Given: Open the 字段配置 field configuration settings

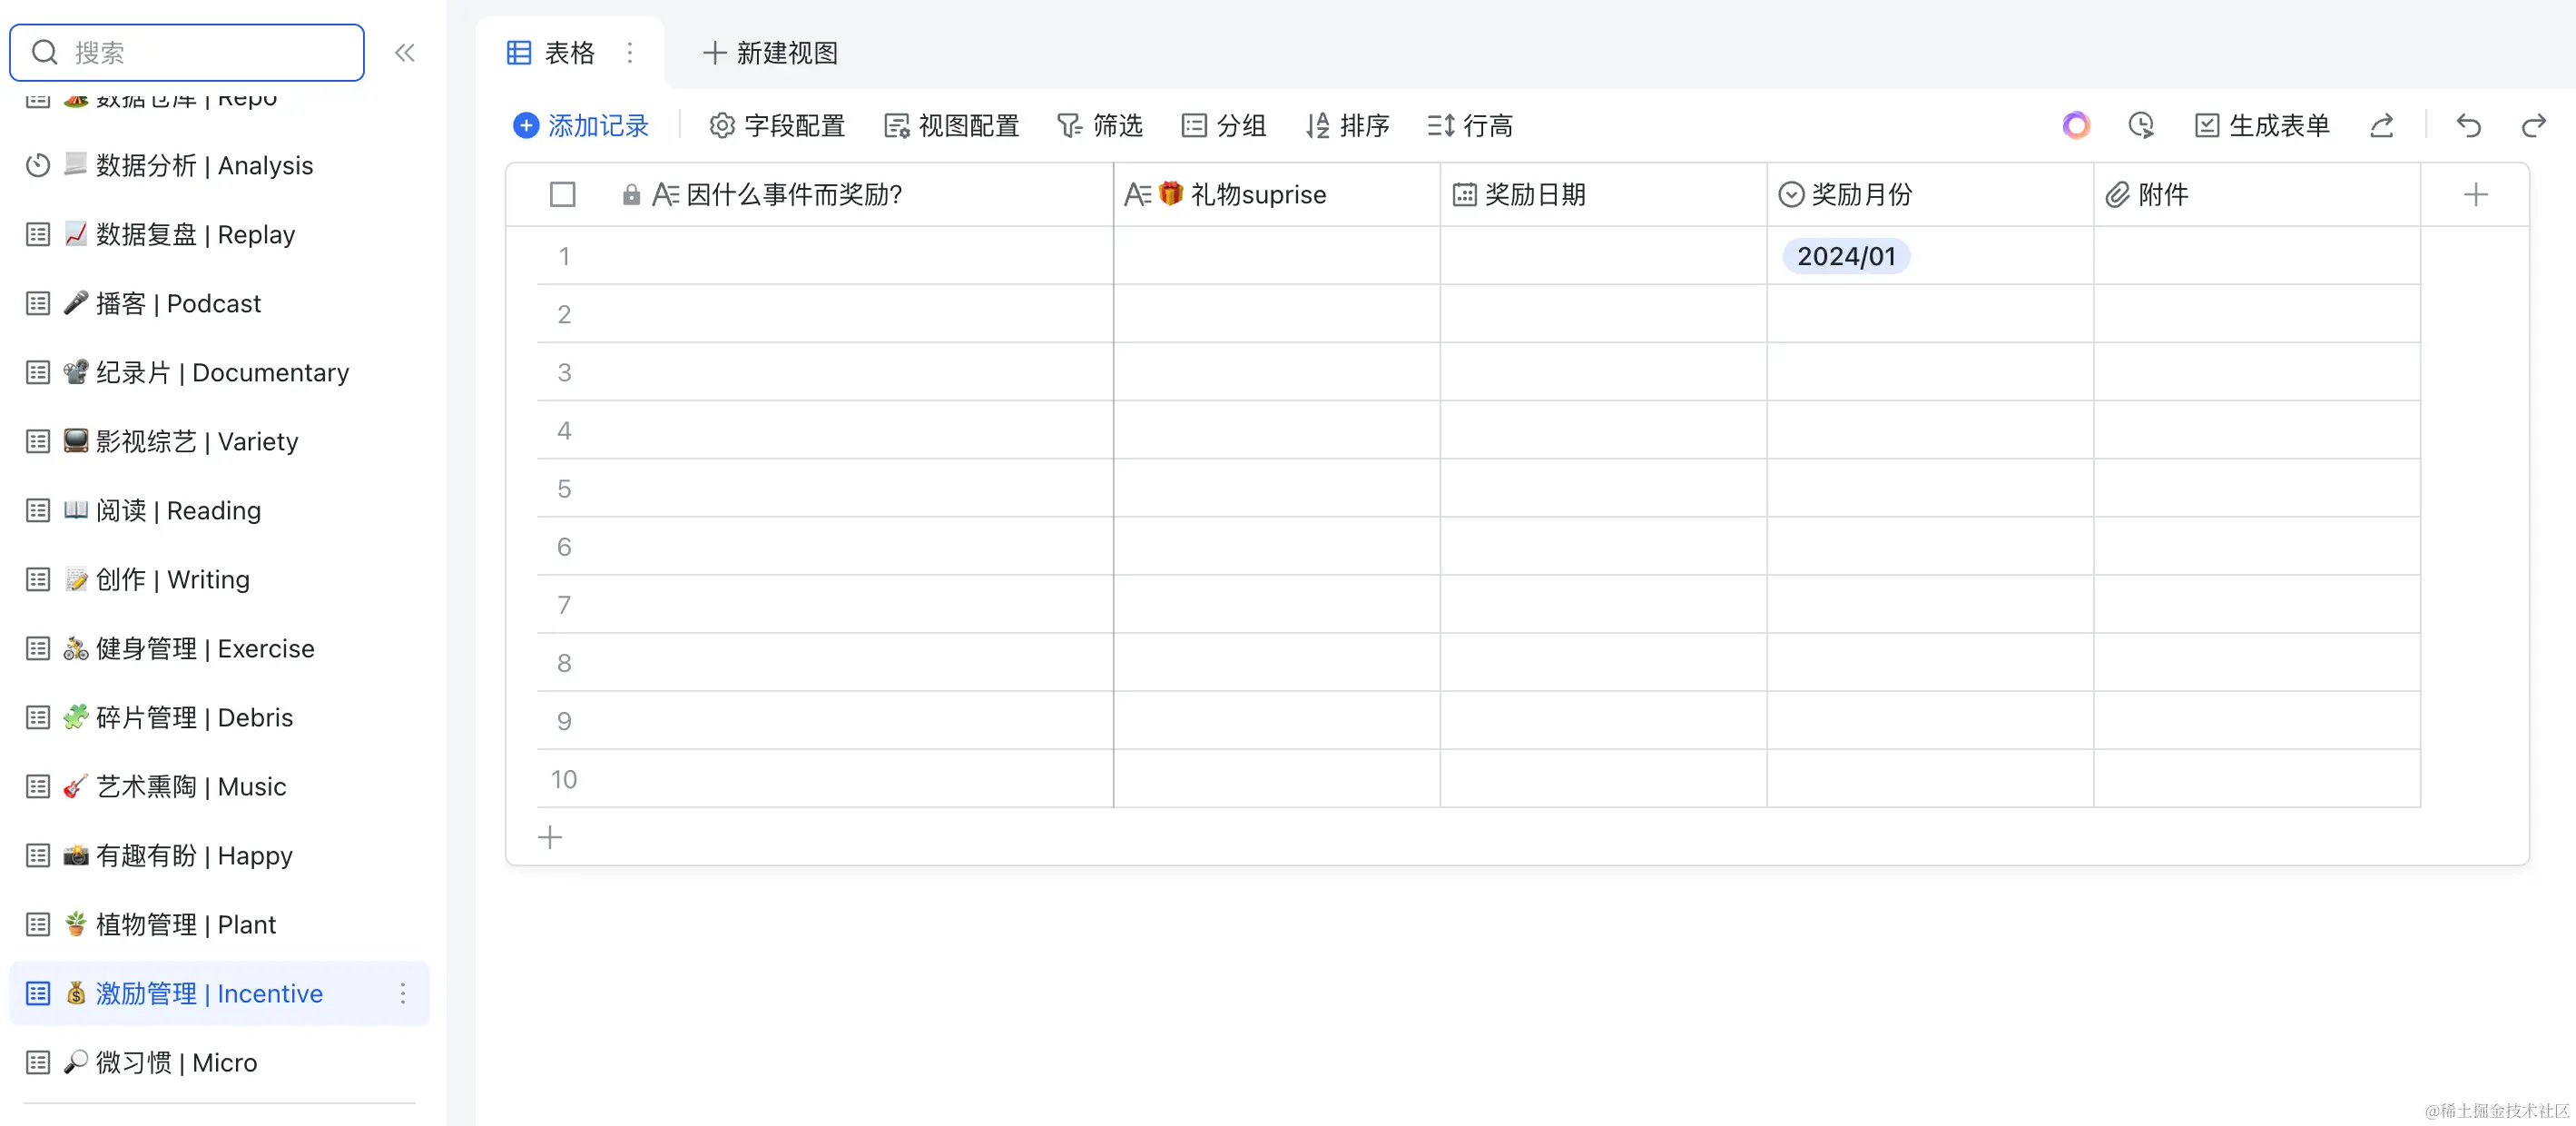Looking at the screenshot, I should point(776,125).
